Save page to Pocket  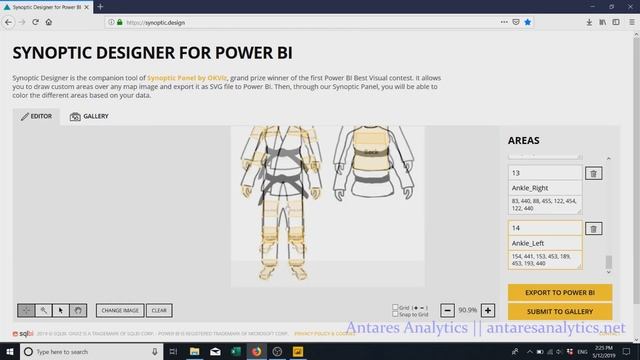tap(516, 22)
